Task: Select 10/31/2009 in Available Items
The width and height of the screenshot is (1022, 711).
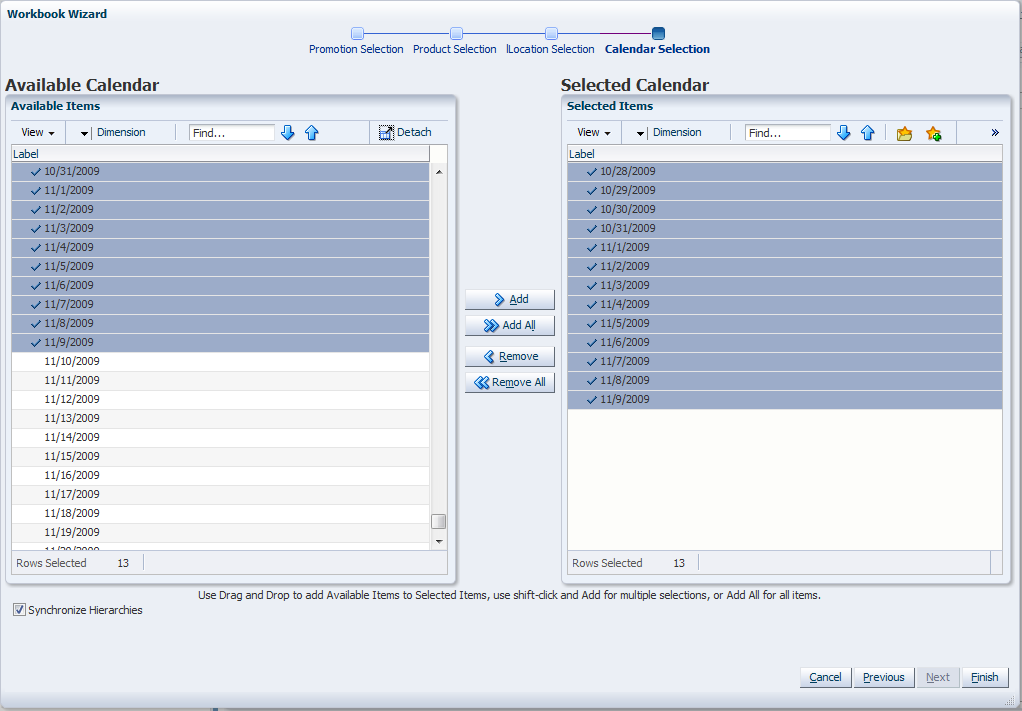Action: [x=220, y=171]
